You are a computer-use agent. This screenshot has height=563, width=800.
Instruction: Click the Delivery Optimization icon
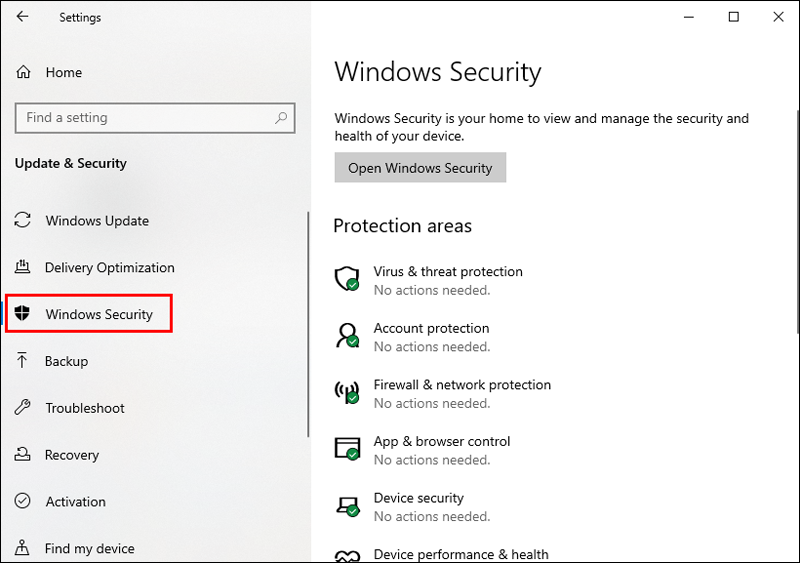[23, 268]
